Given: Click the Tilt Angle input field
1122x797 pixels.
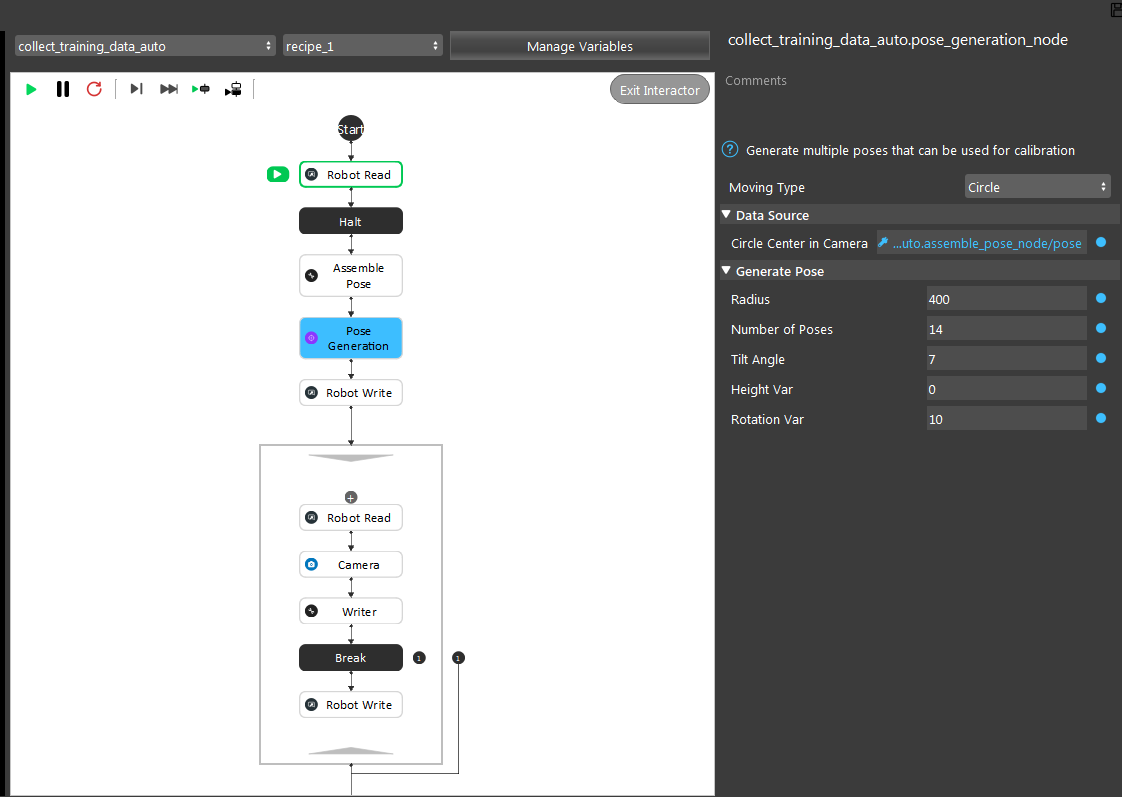Looking at the screenshot, I should [x=1007, y=359].
